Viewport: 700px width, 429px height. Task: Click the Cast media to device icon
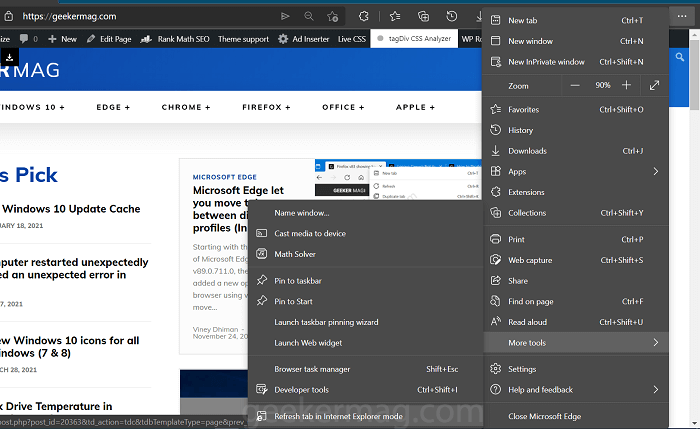tap(262, 233)
